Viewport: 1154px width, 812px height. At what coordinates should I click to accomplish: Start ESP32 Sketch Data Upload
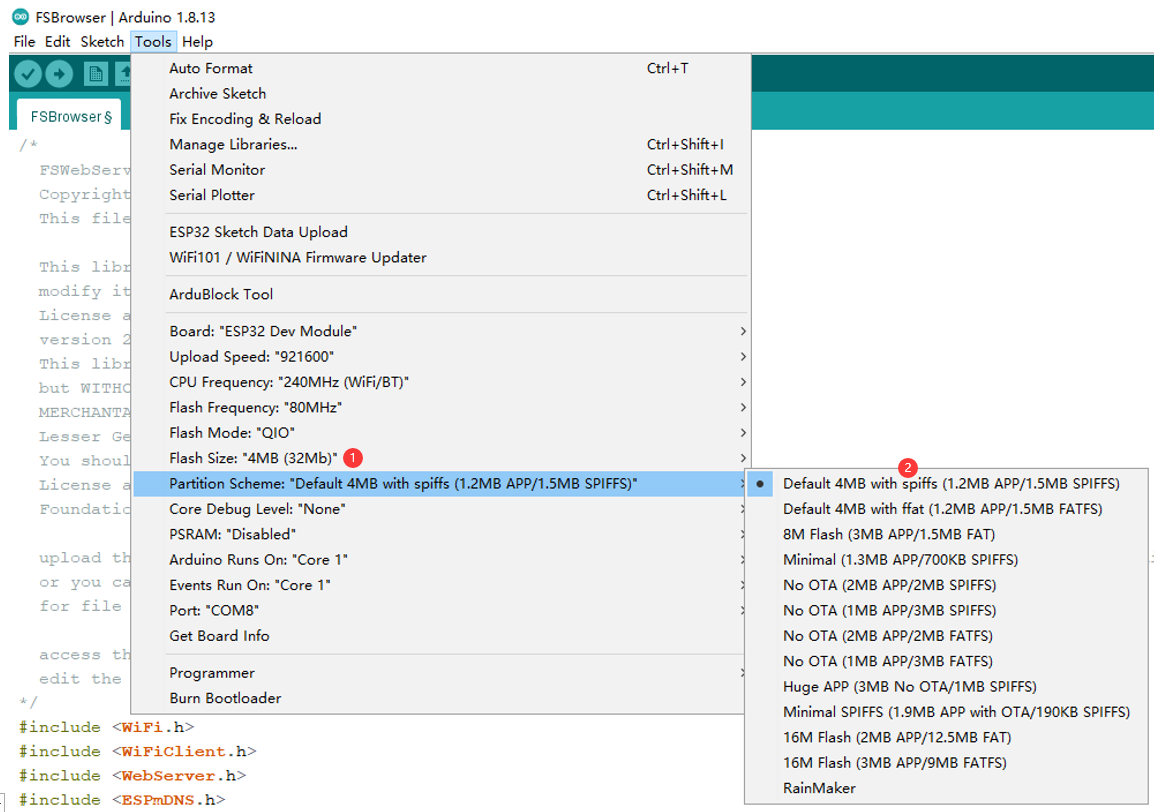(x=440, y=232)
